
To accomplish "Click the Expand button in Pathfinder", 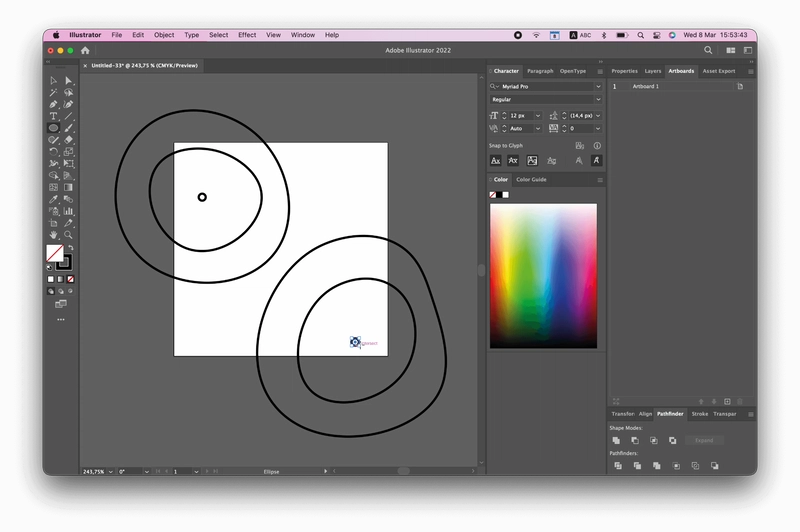I will [704, 440].
